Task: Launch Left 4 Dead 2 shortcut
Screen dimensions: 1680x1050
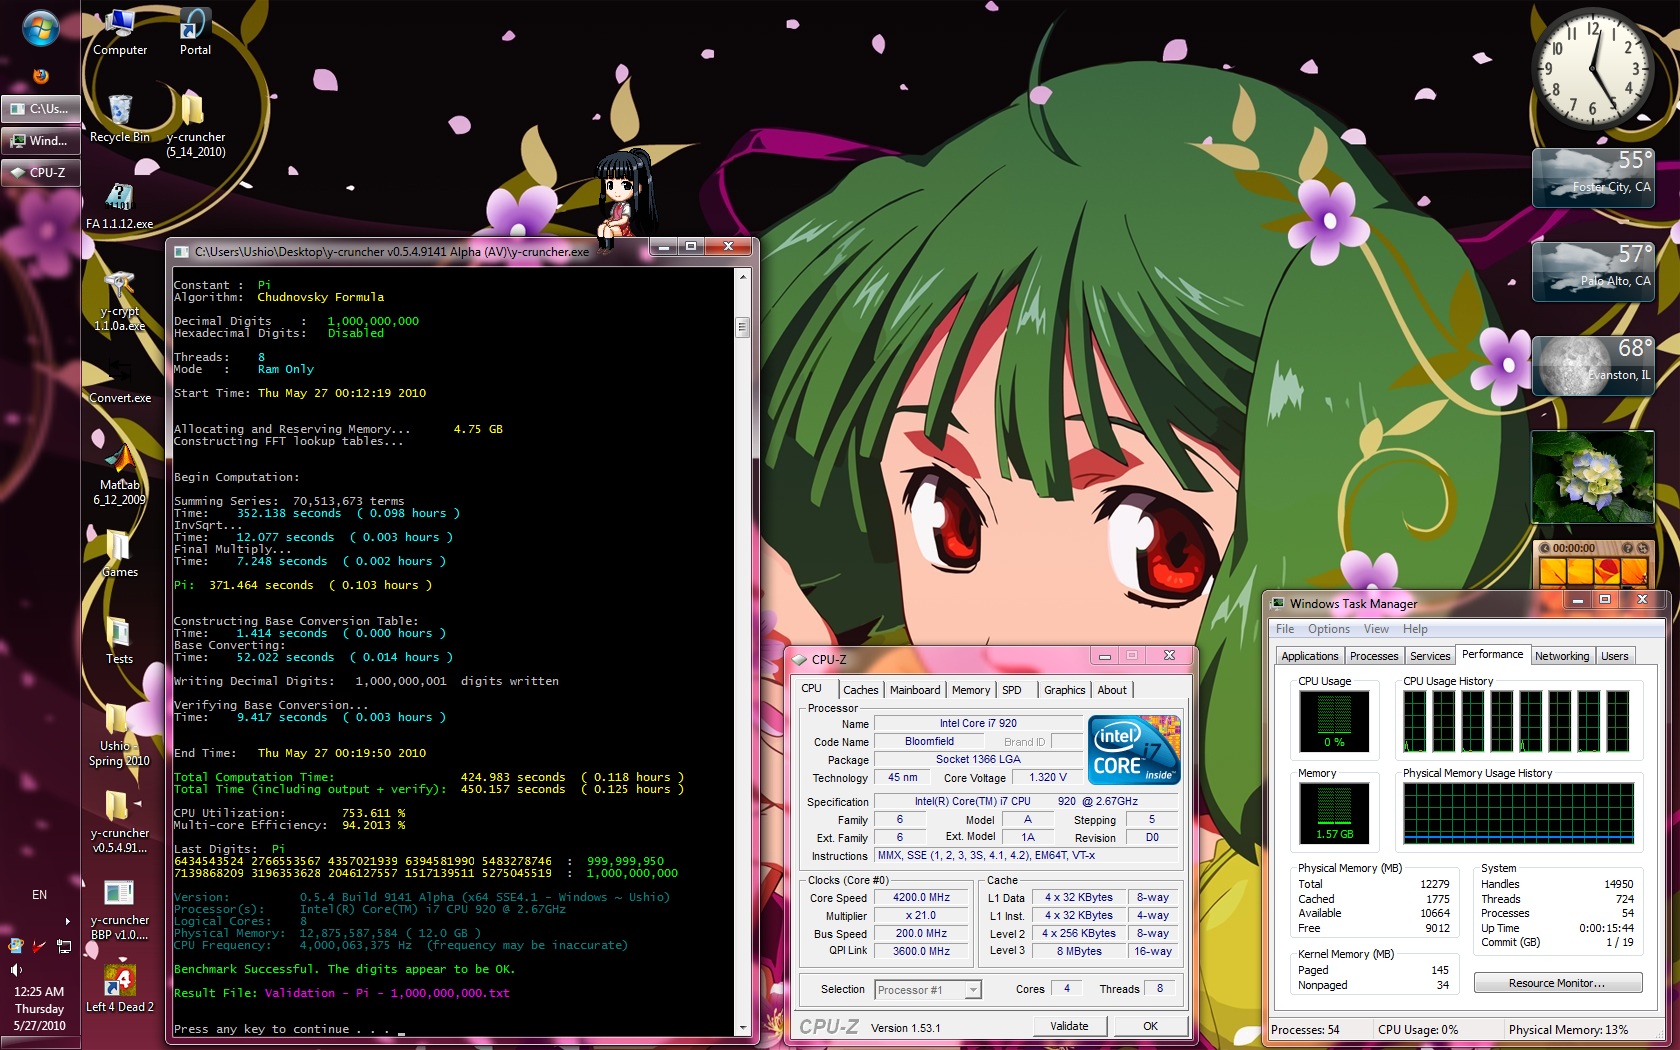Action: 120,989
